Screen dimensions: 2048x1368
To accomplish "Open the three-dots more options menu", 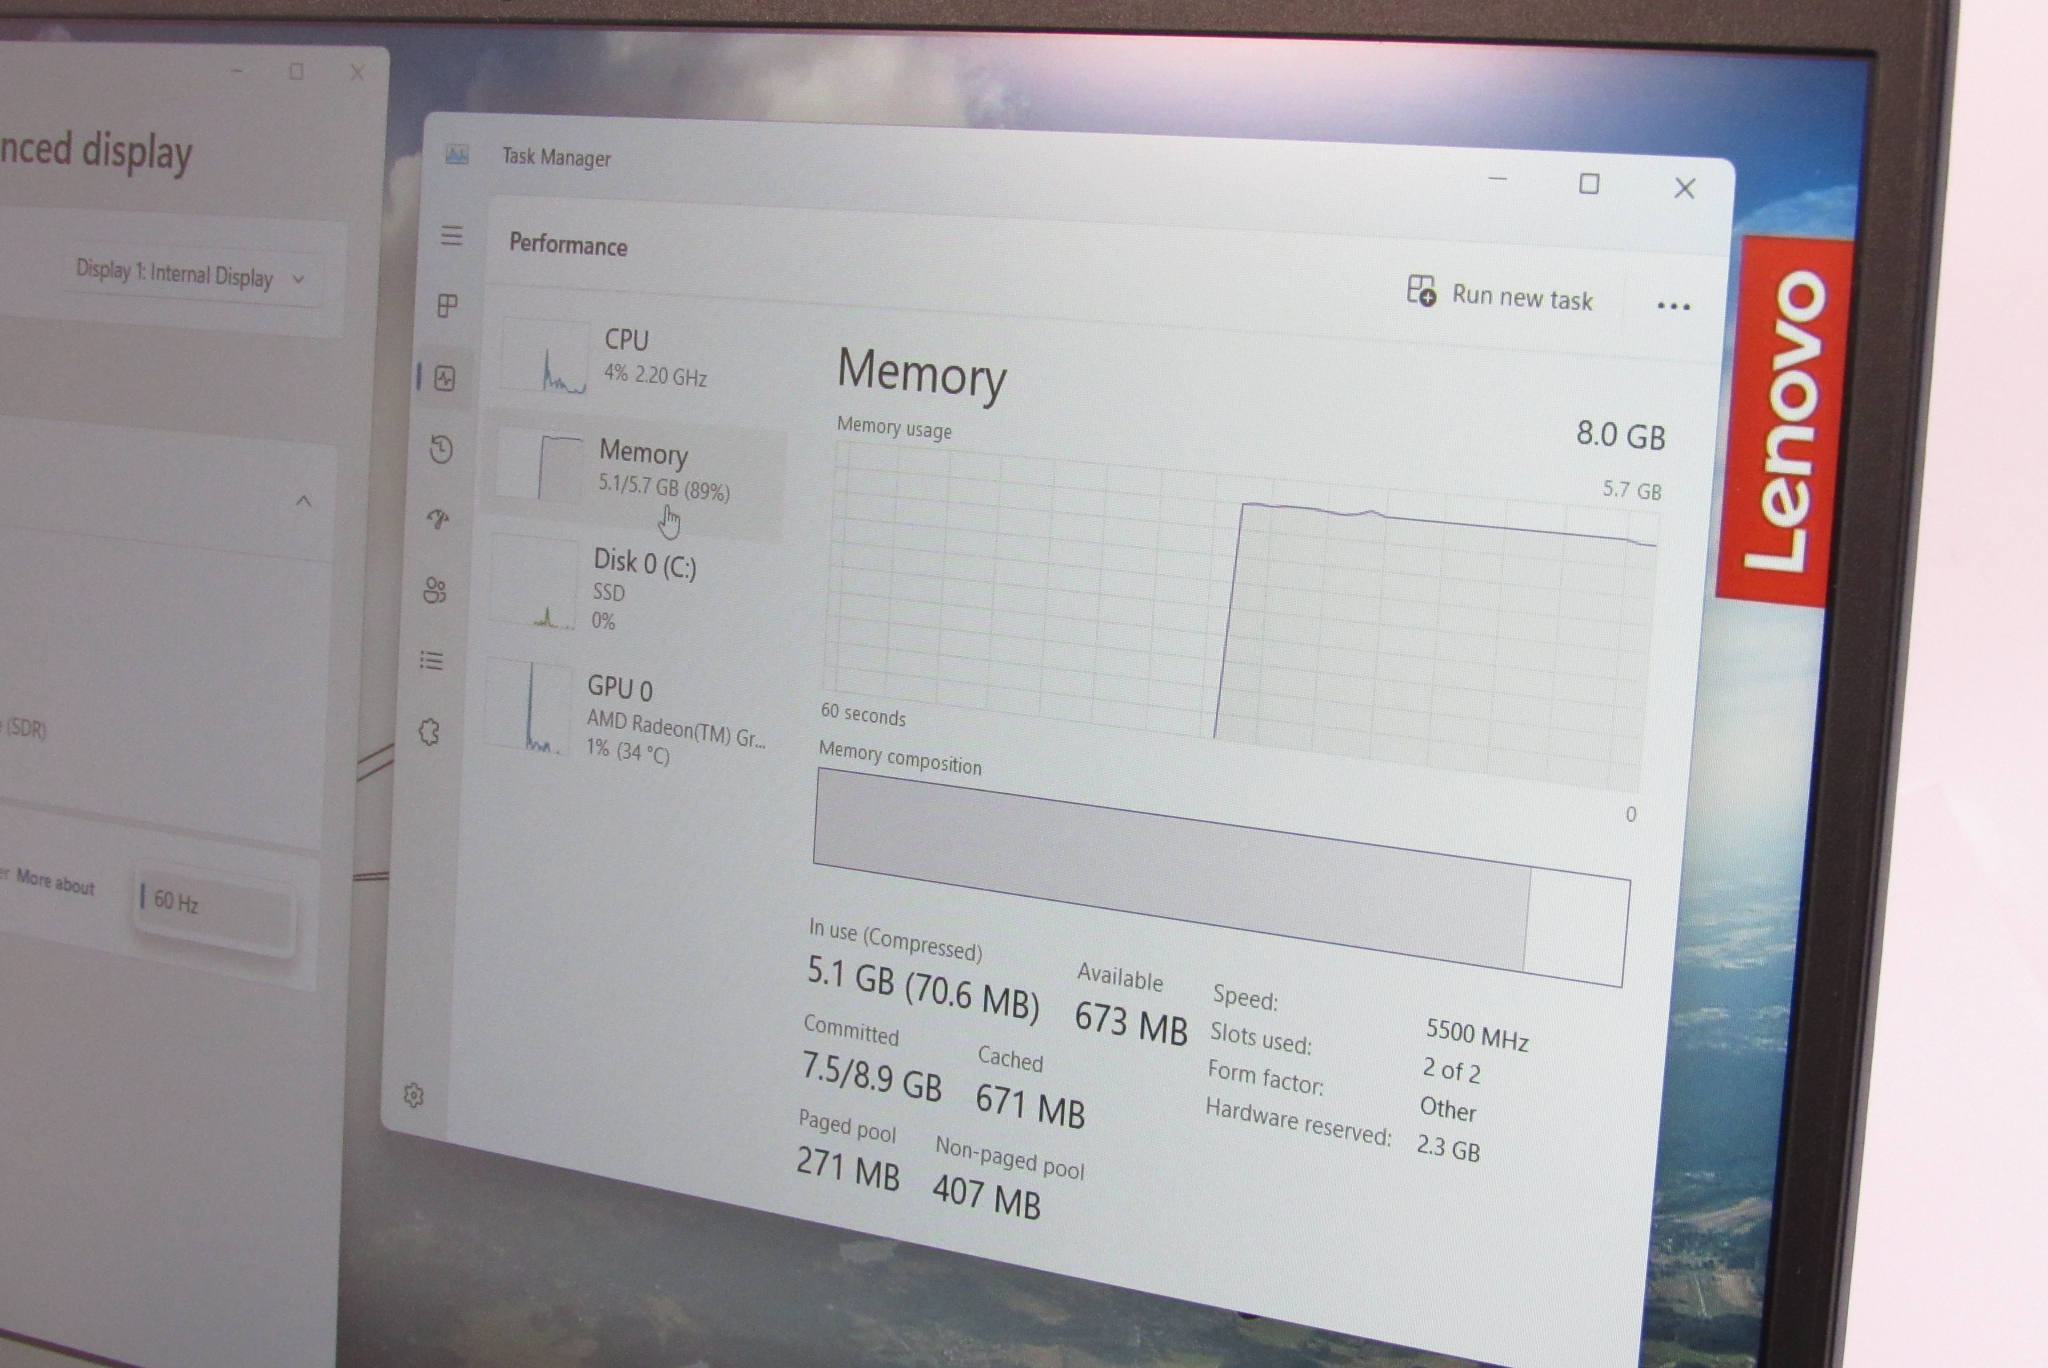I will [x=1673, y=306].
